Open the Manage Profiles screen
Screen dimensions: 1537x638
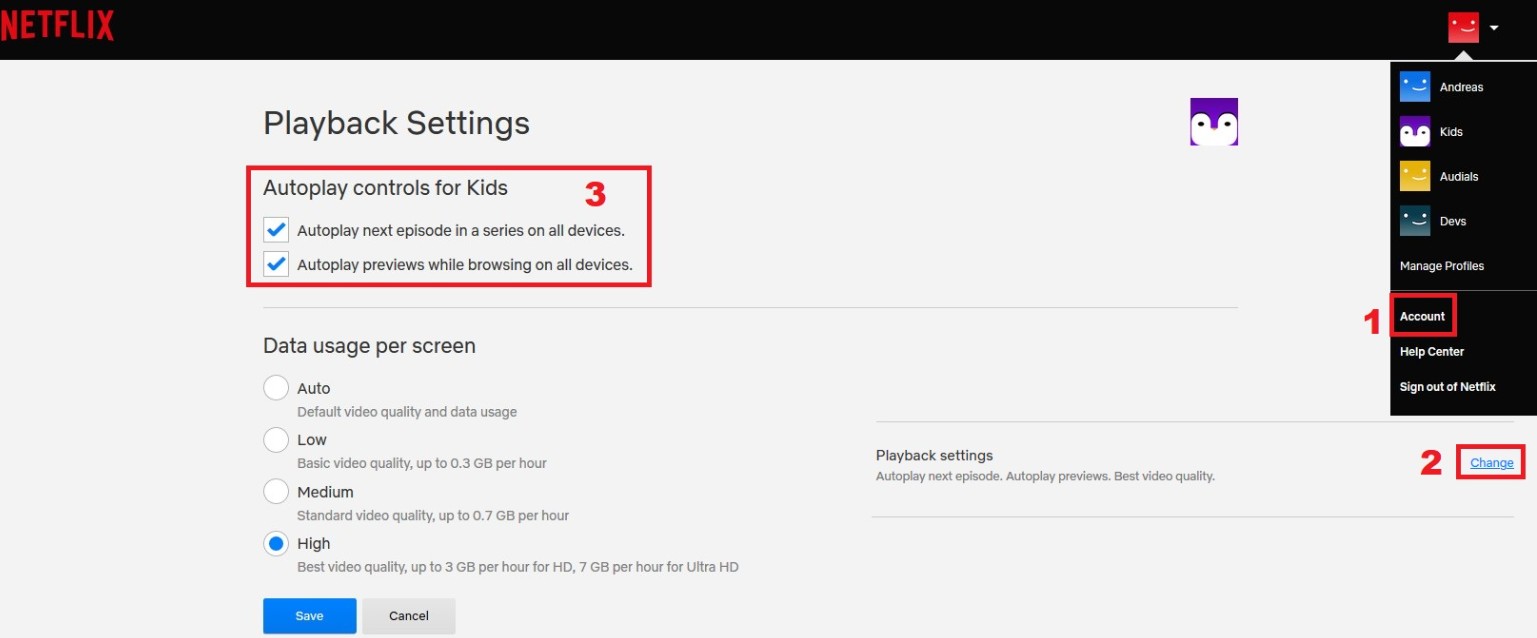point(1441,265)
